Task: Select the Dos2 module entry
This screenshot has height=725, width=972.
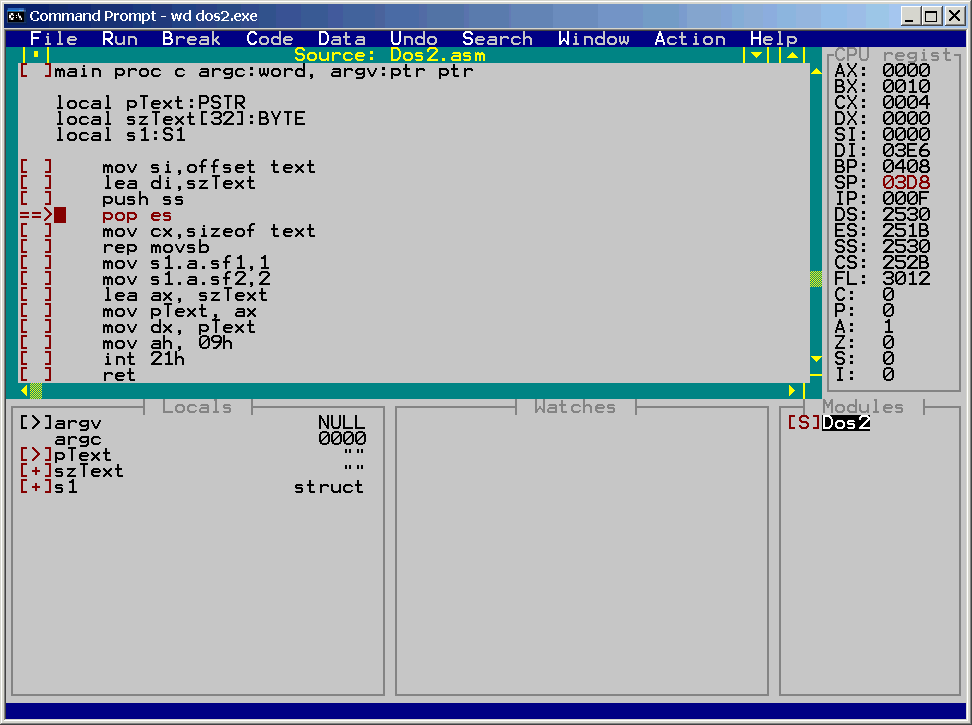Action: click(846, 423)
